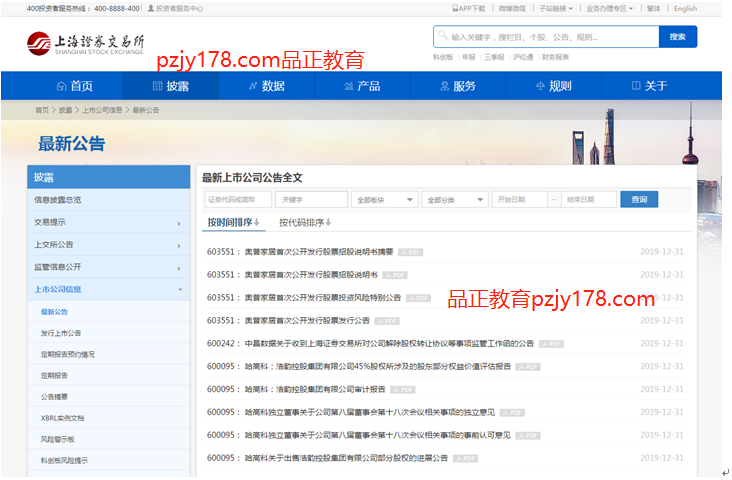Open the 规则 navigation tab
732x480 pixels.
point(554,86)
